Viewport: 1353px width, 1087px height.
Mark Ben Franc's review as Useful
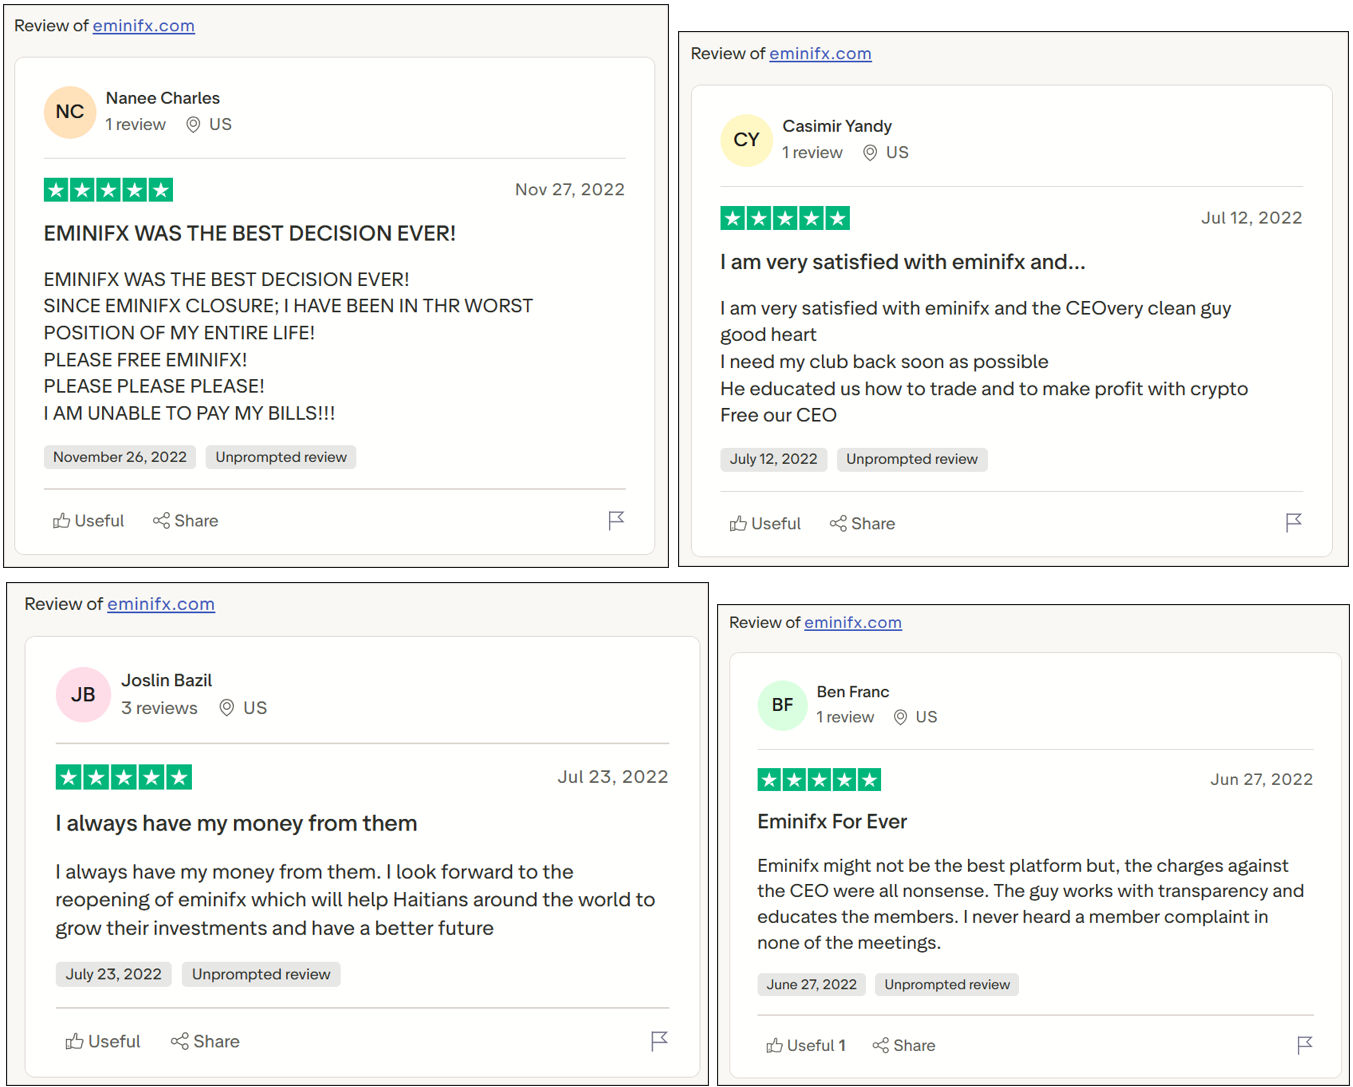coord(805,1046)
